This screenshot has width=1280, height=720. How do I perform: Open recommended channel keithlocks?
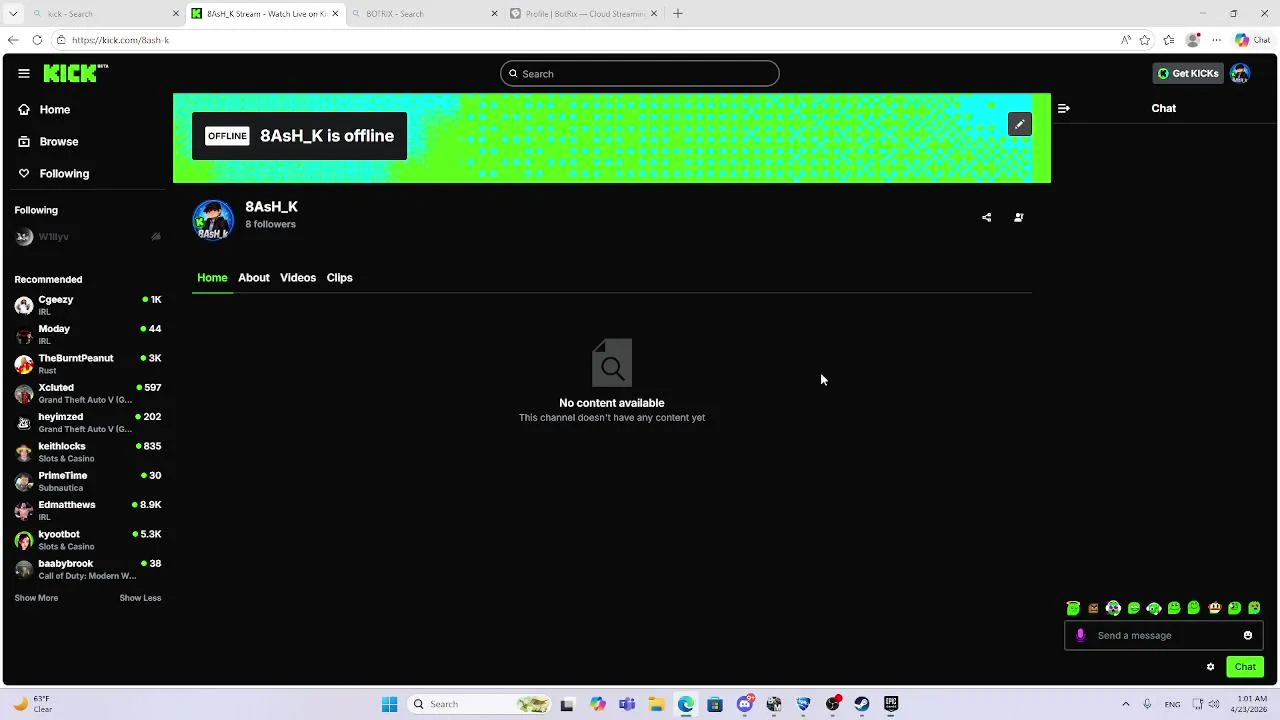tap(88, 452)
